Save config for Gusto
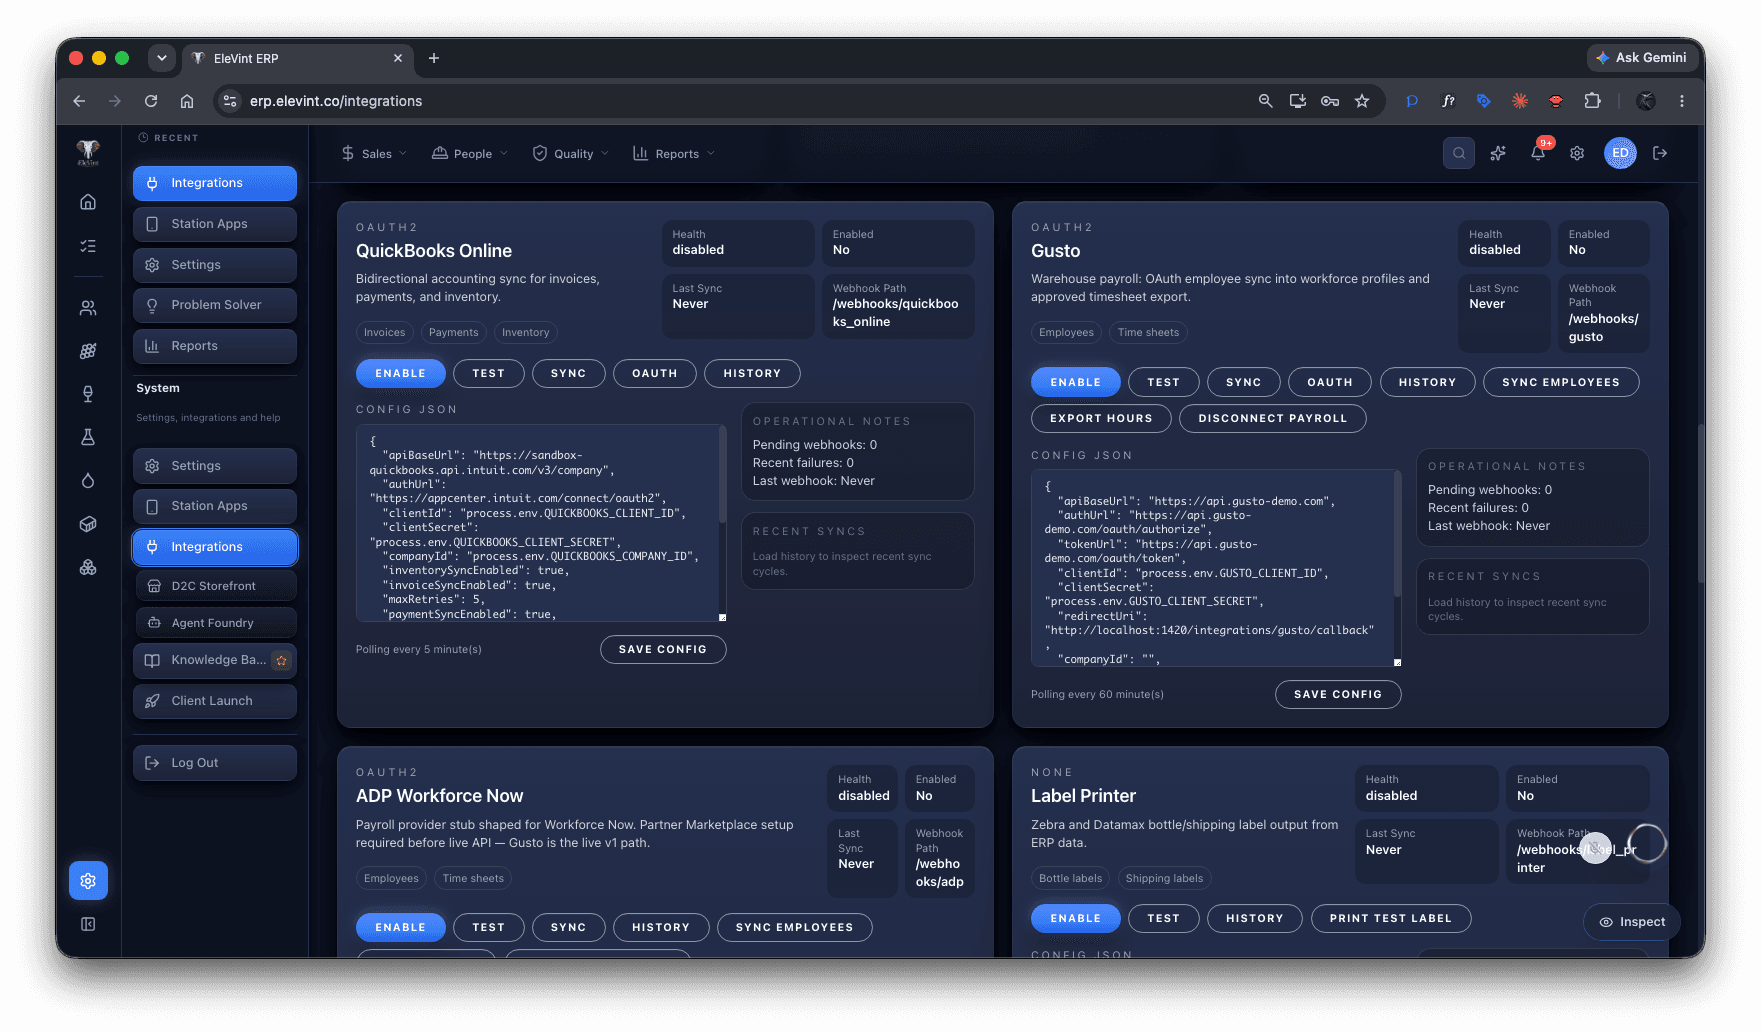Screen dimensions: 1761x1032 (1338, 694)
